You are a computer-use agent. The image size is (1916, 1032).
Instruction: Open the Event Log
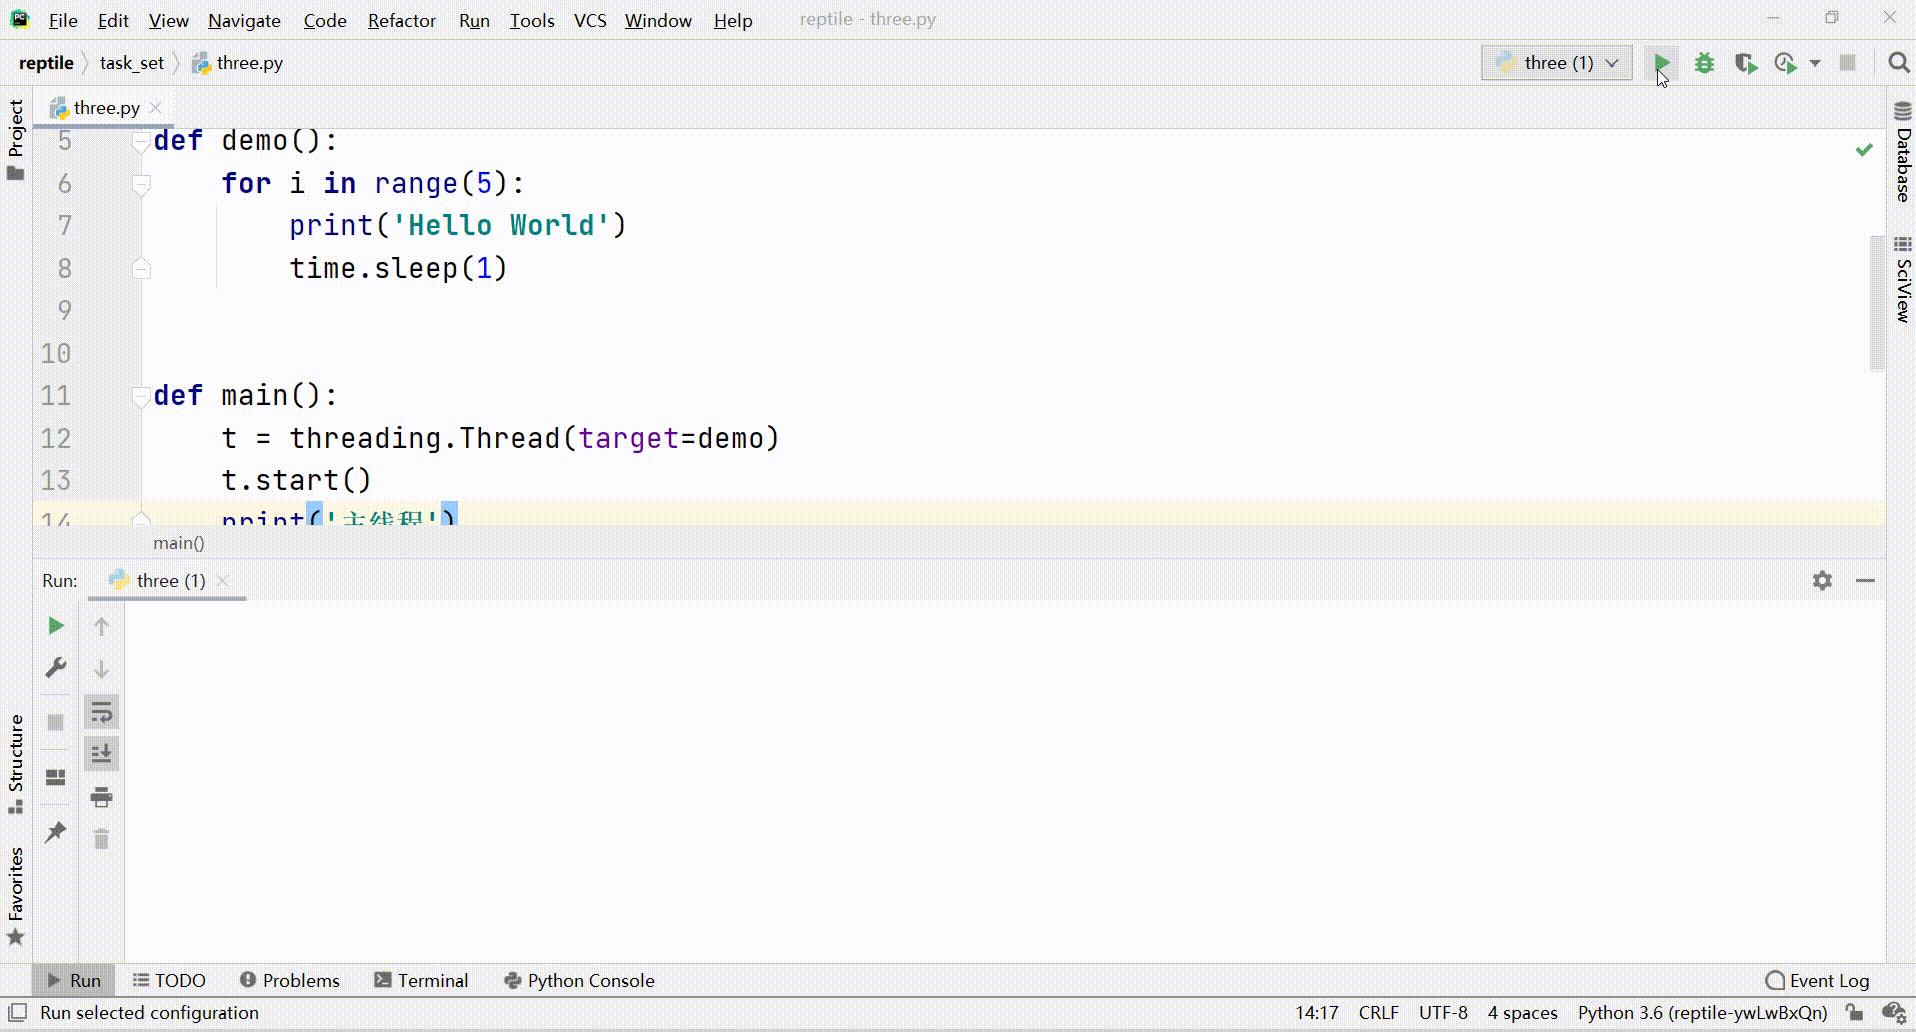pos(1817,981)
